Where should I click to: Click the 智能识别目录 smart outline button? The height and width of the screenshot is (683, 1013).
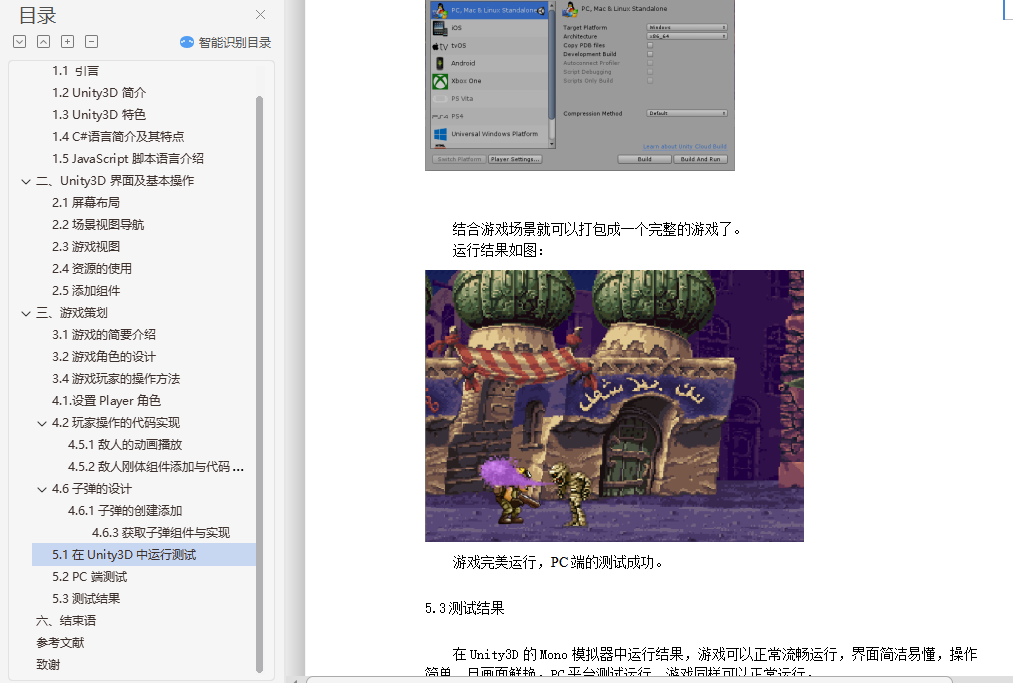[x=225, y=43]
